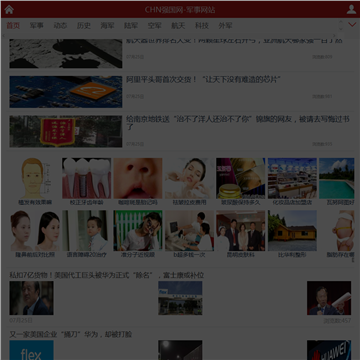This screenshot has width=360, height=360.
Task: Open the 航天器 article headline at top
Action: coord(234,41)
